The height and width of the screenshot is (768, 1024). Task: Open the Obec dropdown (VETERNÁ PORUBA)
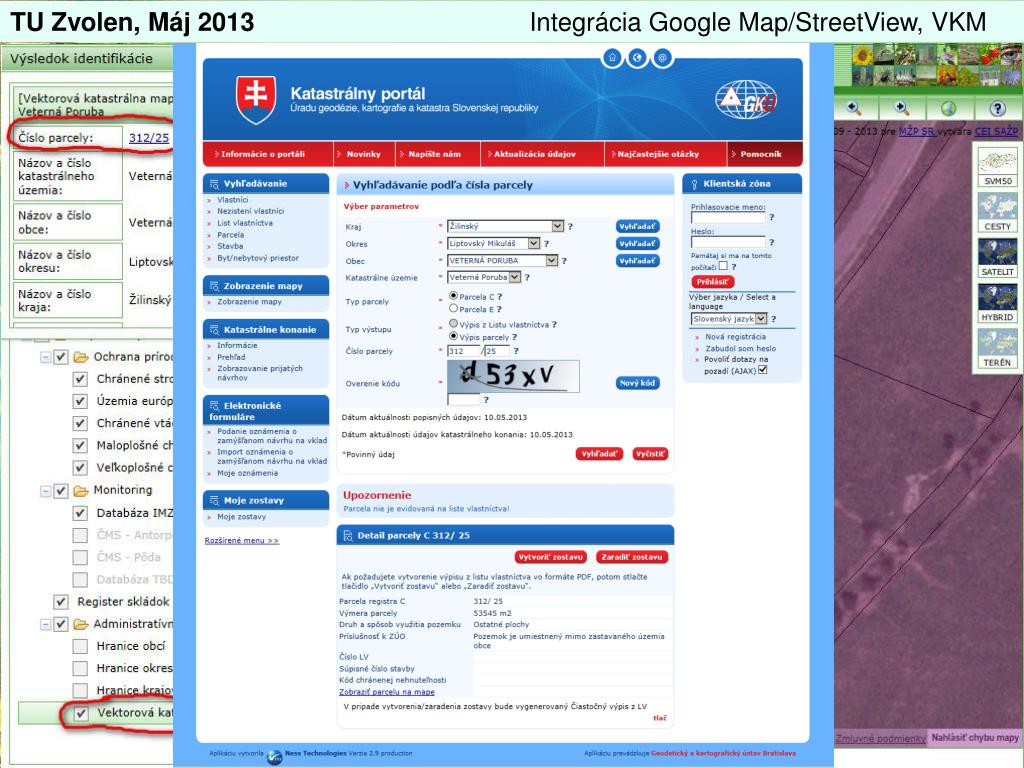[502, 261]
